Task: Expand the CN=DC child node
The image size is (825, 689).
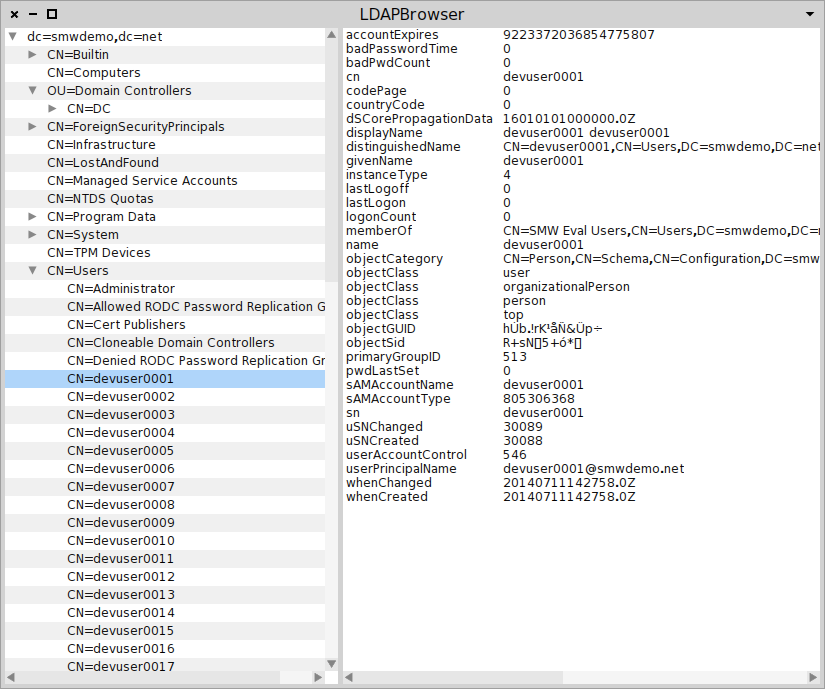Action: point(52,109)
